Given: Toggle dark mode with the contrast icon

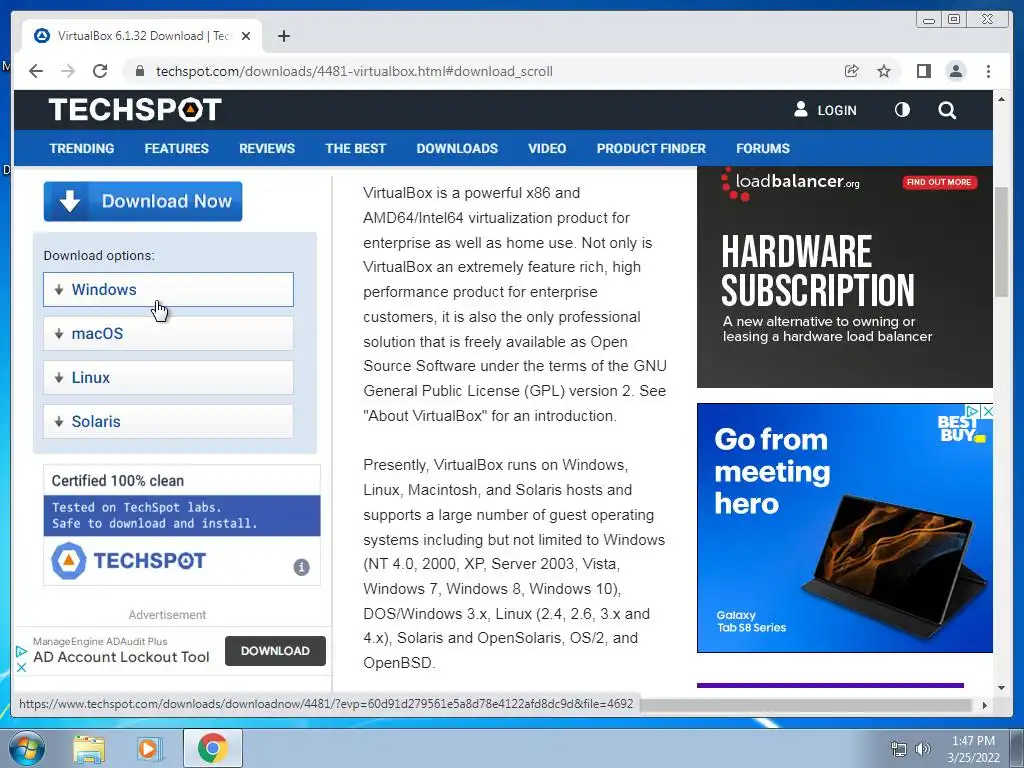Looking at the screenshot, I should (x=902, y=110).
